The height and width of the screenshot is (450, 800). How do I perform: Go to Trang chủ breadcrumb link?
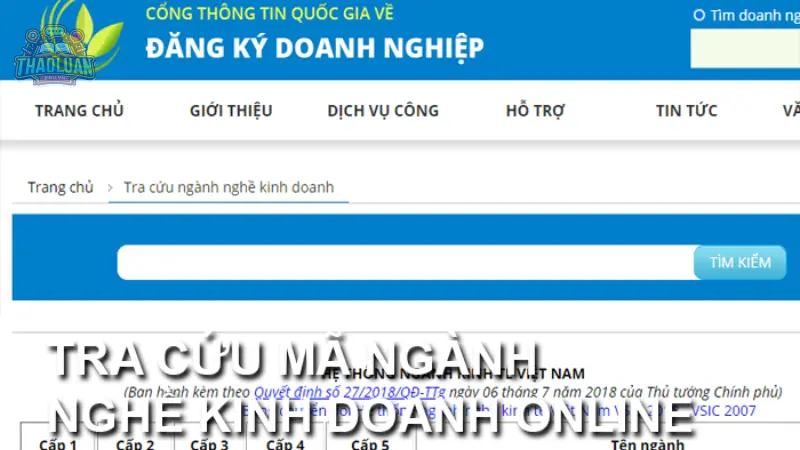(61, 187)
